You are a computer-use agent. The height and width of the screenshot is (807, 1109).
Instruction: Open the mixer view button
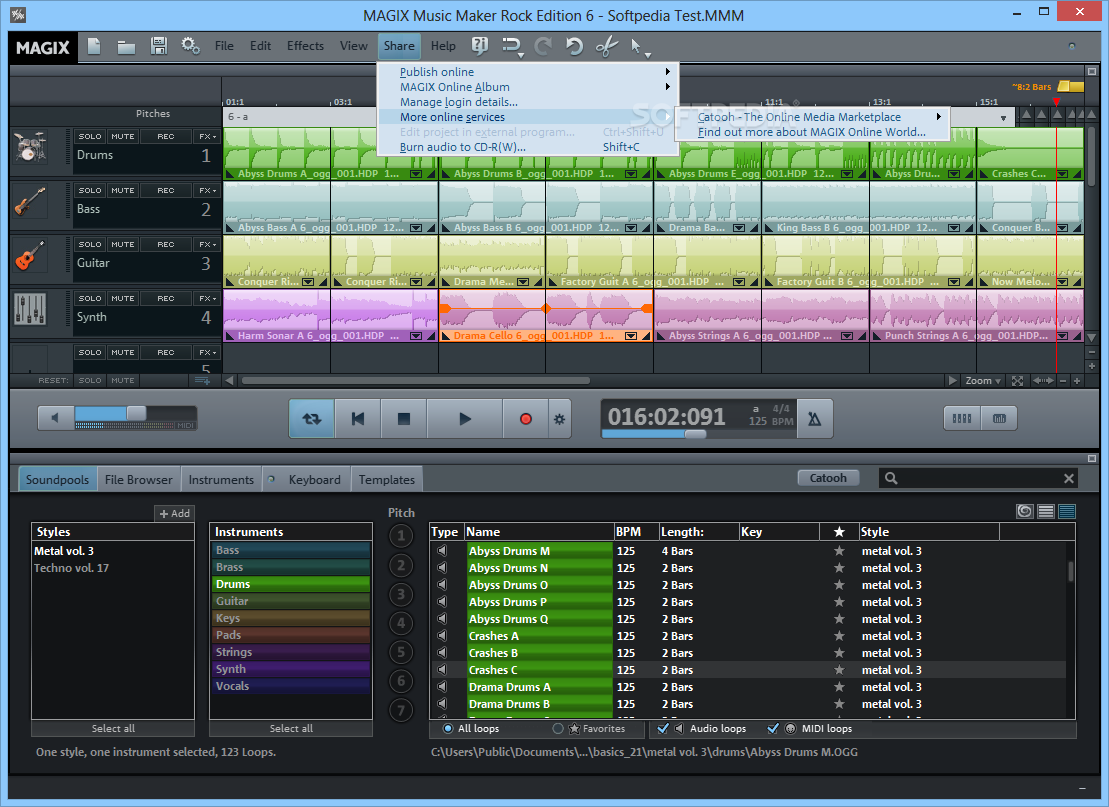click(x=962, y=418)
